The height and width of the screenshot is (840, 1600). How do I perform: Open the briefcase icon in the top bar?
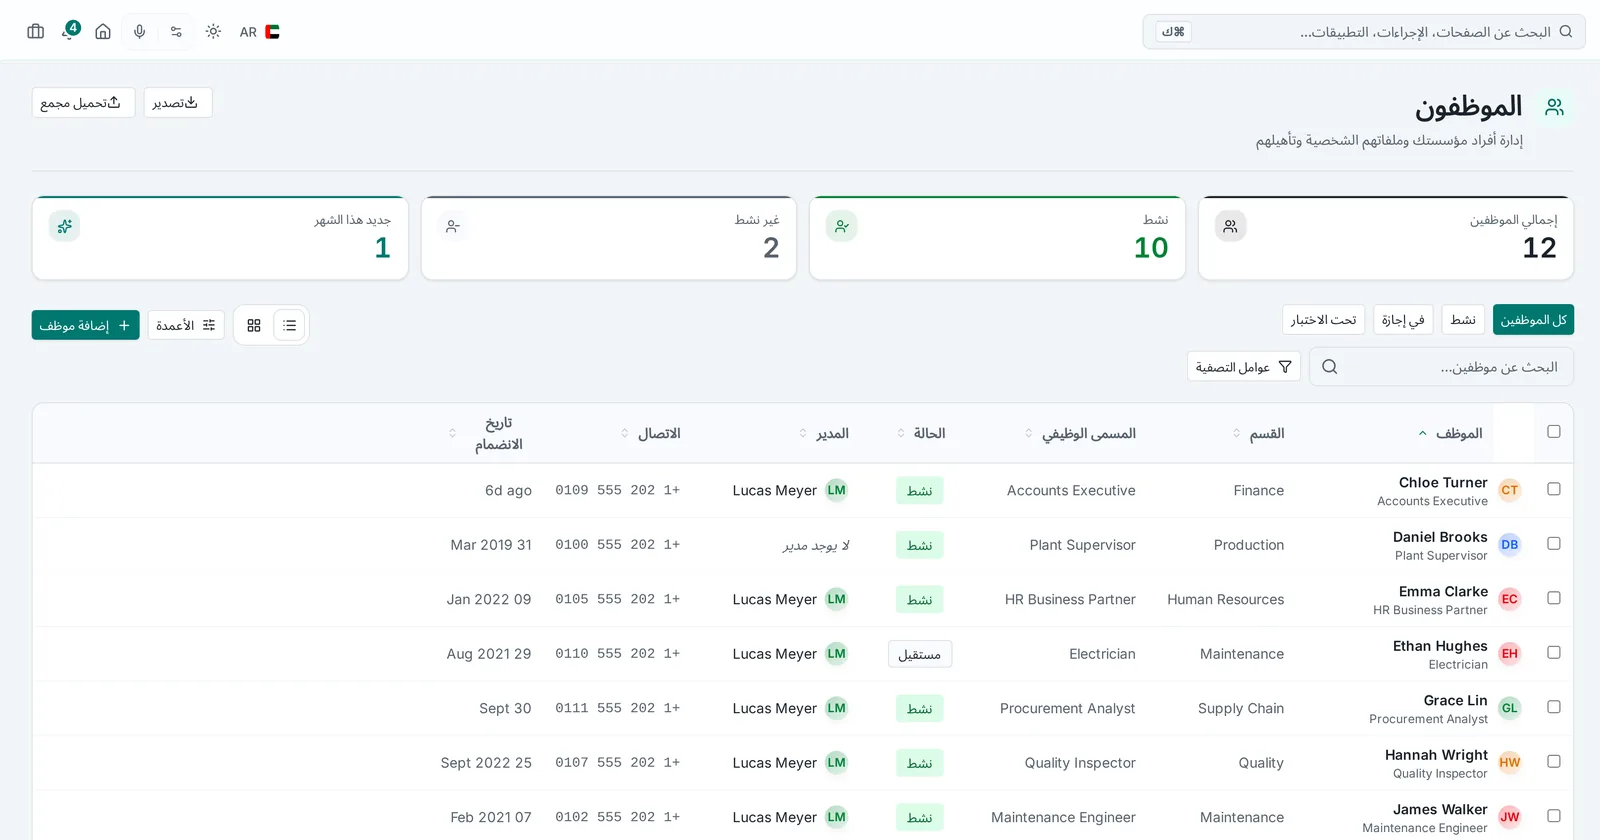[36, 31]
